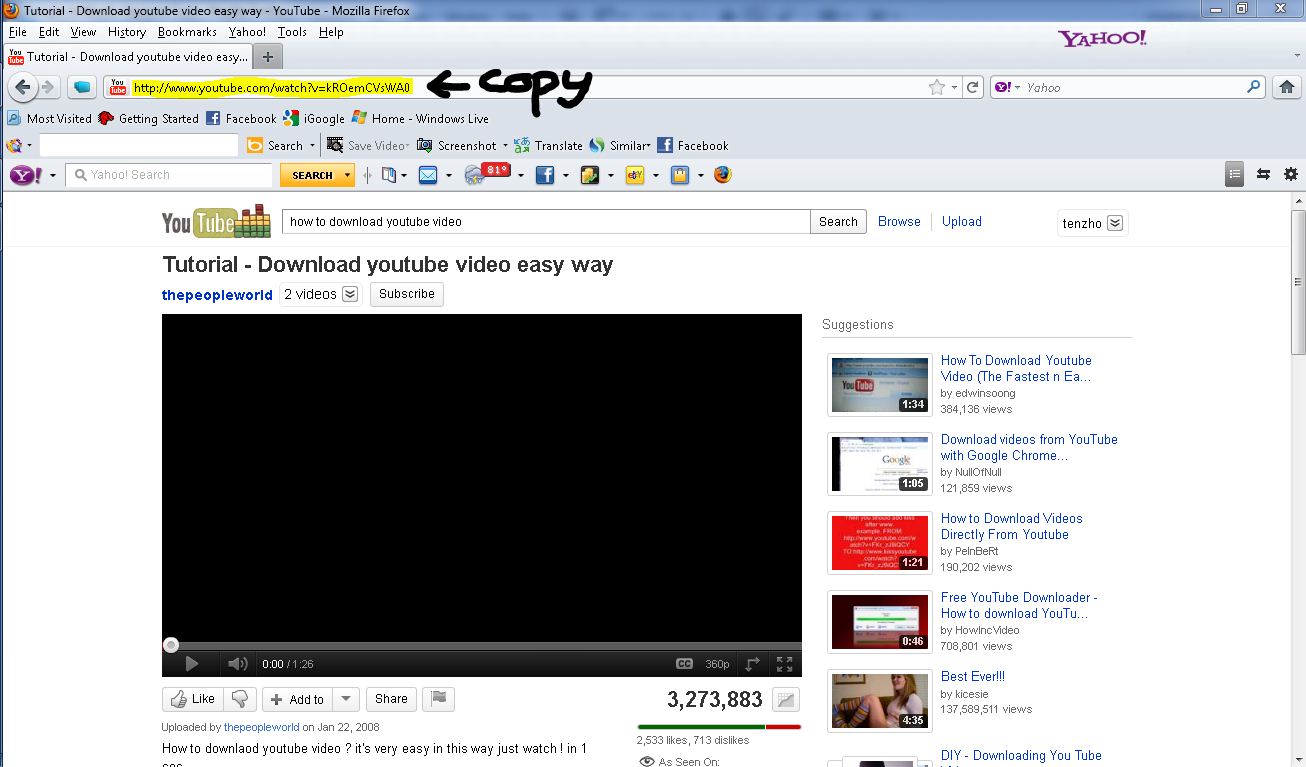Focus the YouTube search field
The width and height of the screenshot is (1306, 767).
pyautogui.click(x=546, y=222)
